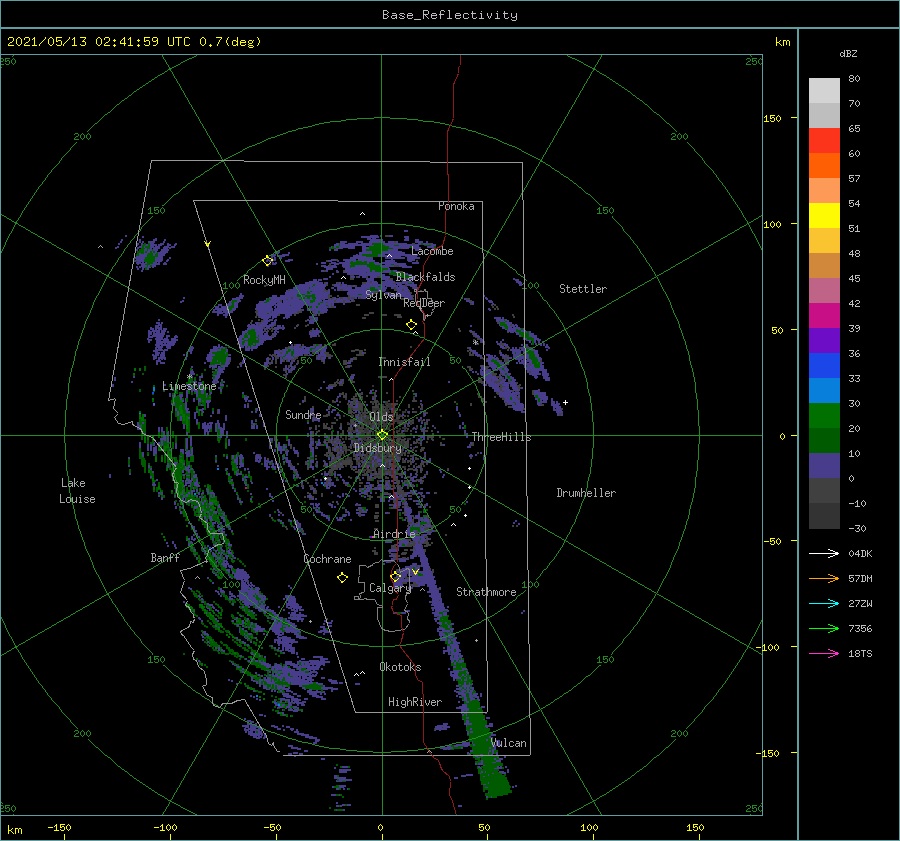Click the ThreeHills label
This screenshot has height=841, width=900.
coord(501,437)
